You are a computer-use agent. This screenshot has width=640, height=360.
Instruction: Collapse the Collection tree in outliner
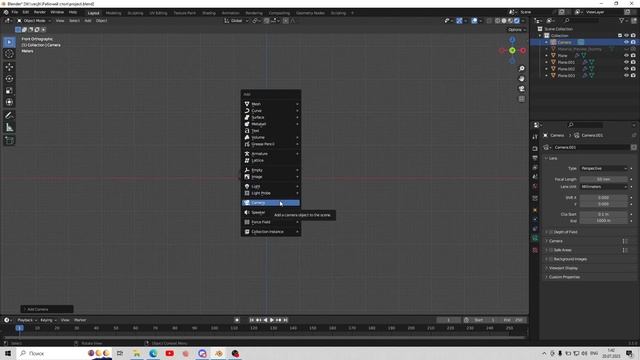click(x=540, y=36)
